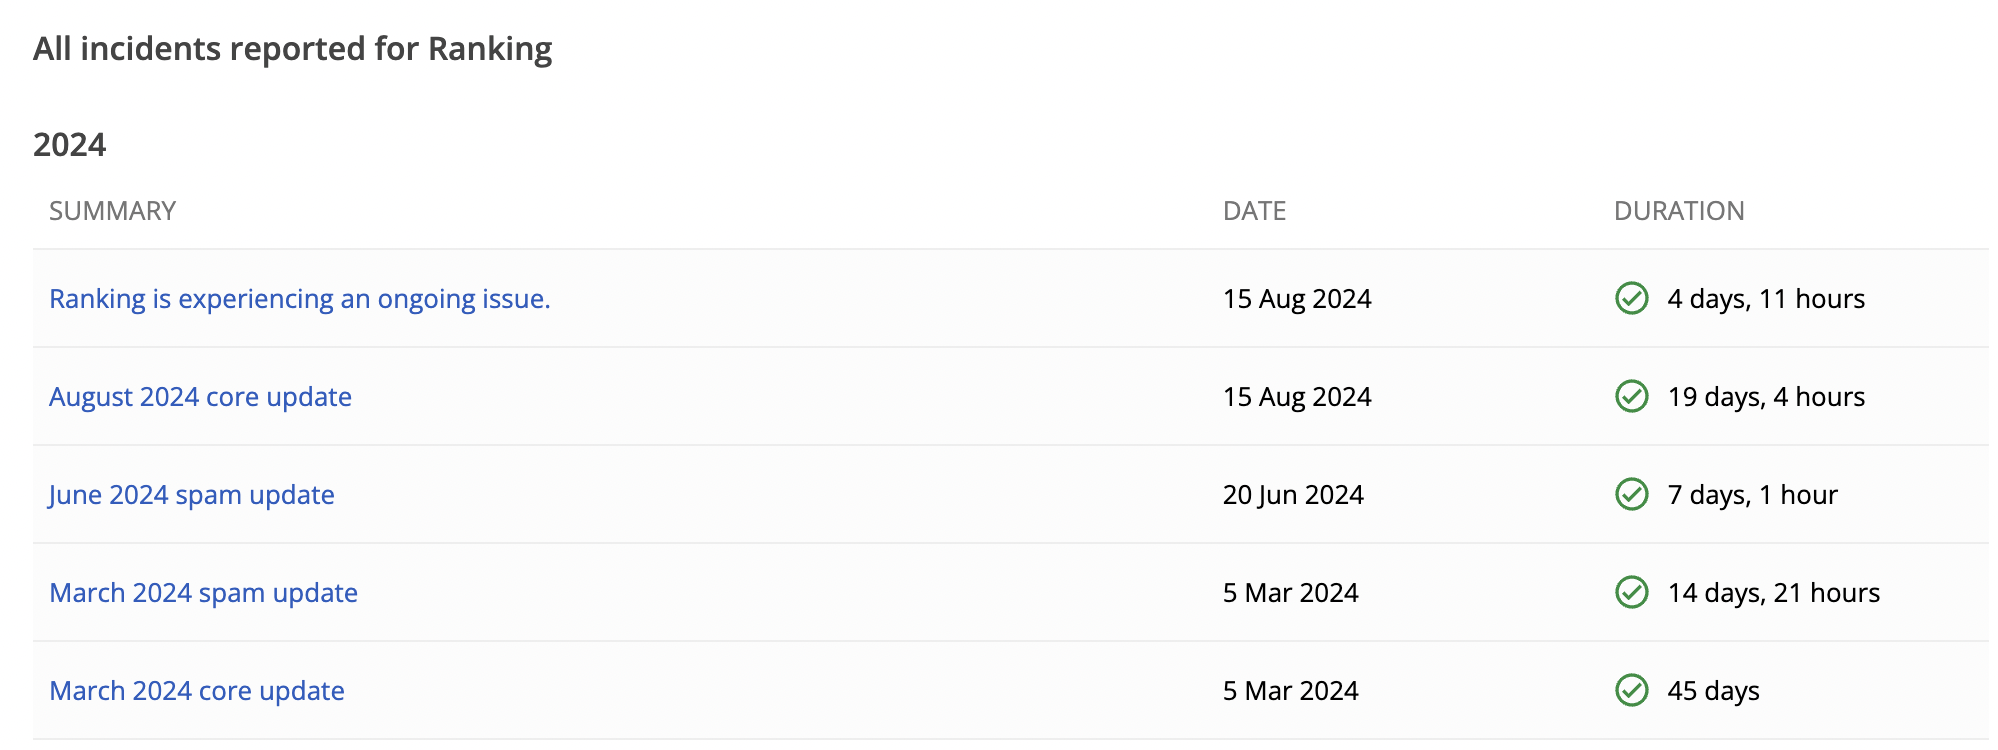This screenshot has height=750, width=1998.
Task: Click the resolved checkmark icon beside 4 days, 11 hours
Action: 1631,298
